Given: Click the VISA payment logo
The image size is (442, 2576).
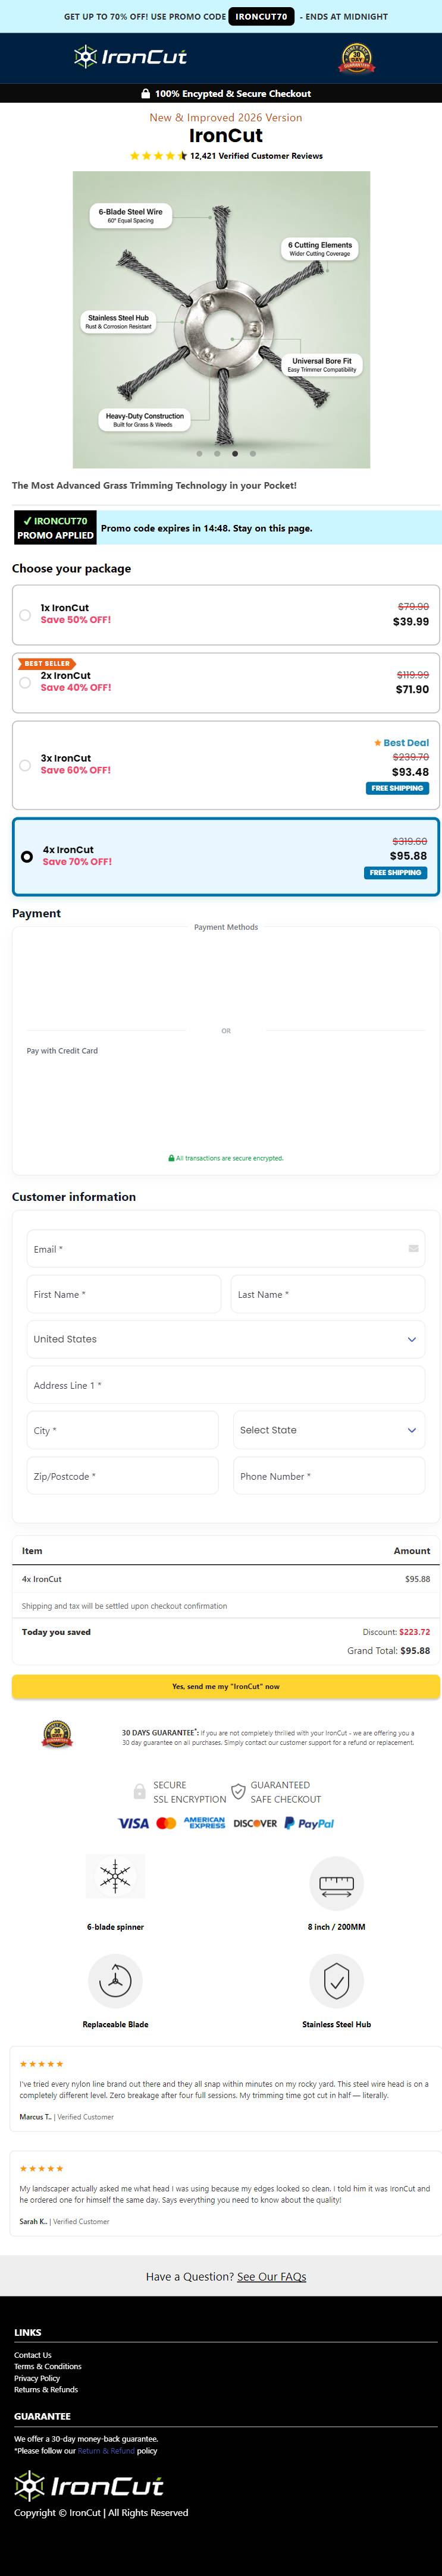Looking at the screenshot, I should [x=133, y=1823].
